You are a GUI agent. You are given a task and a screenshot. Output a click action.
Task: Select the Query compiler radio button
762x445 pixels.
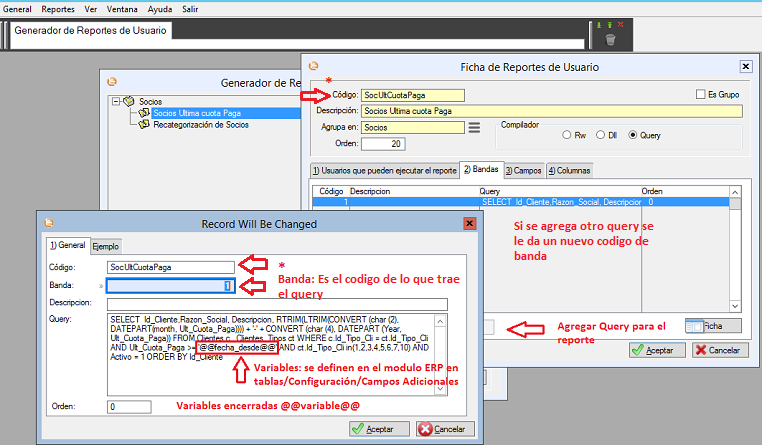631,135
